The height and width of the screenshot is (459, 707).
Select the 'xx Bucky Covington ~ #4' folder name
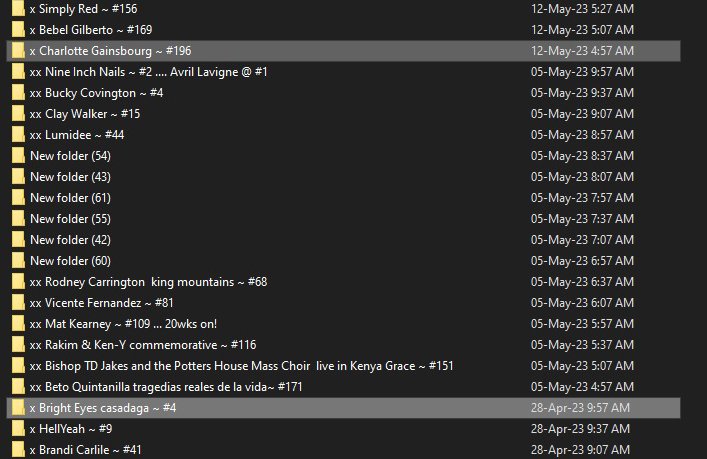[x=96, y=93]
